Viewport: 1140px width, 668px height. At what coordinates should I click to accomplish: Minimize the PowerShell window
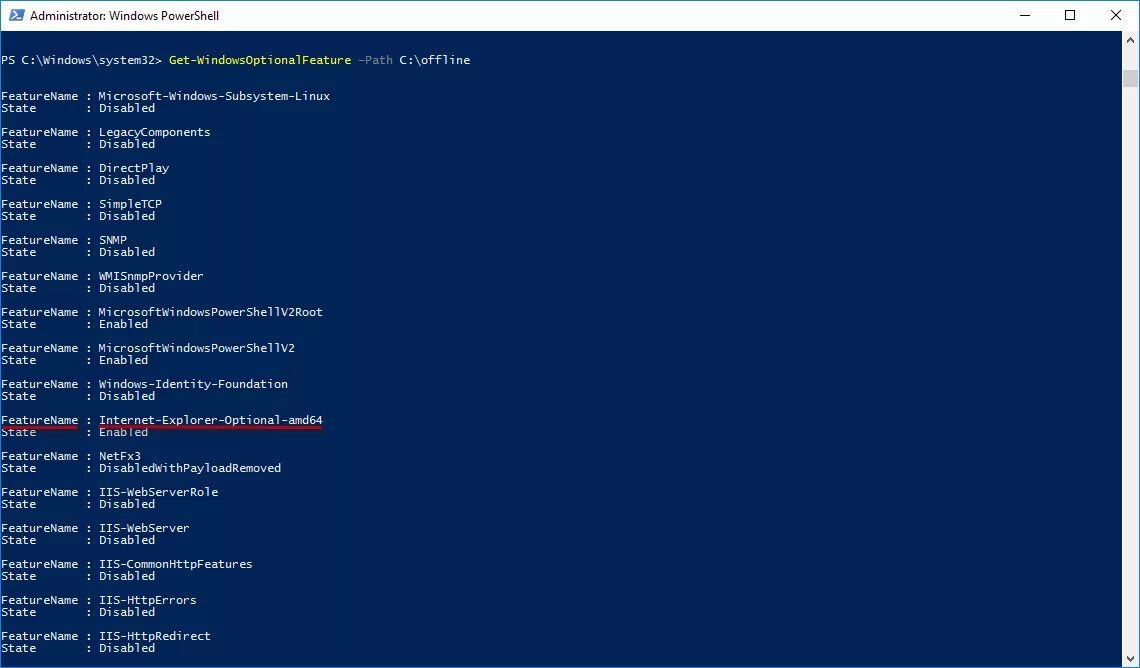pyautogui.click(x=1025, y=15)
